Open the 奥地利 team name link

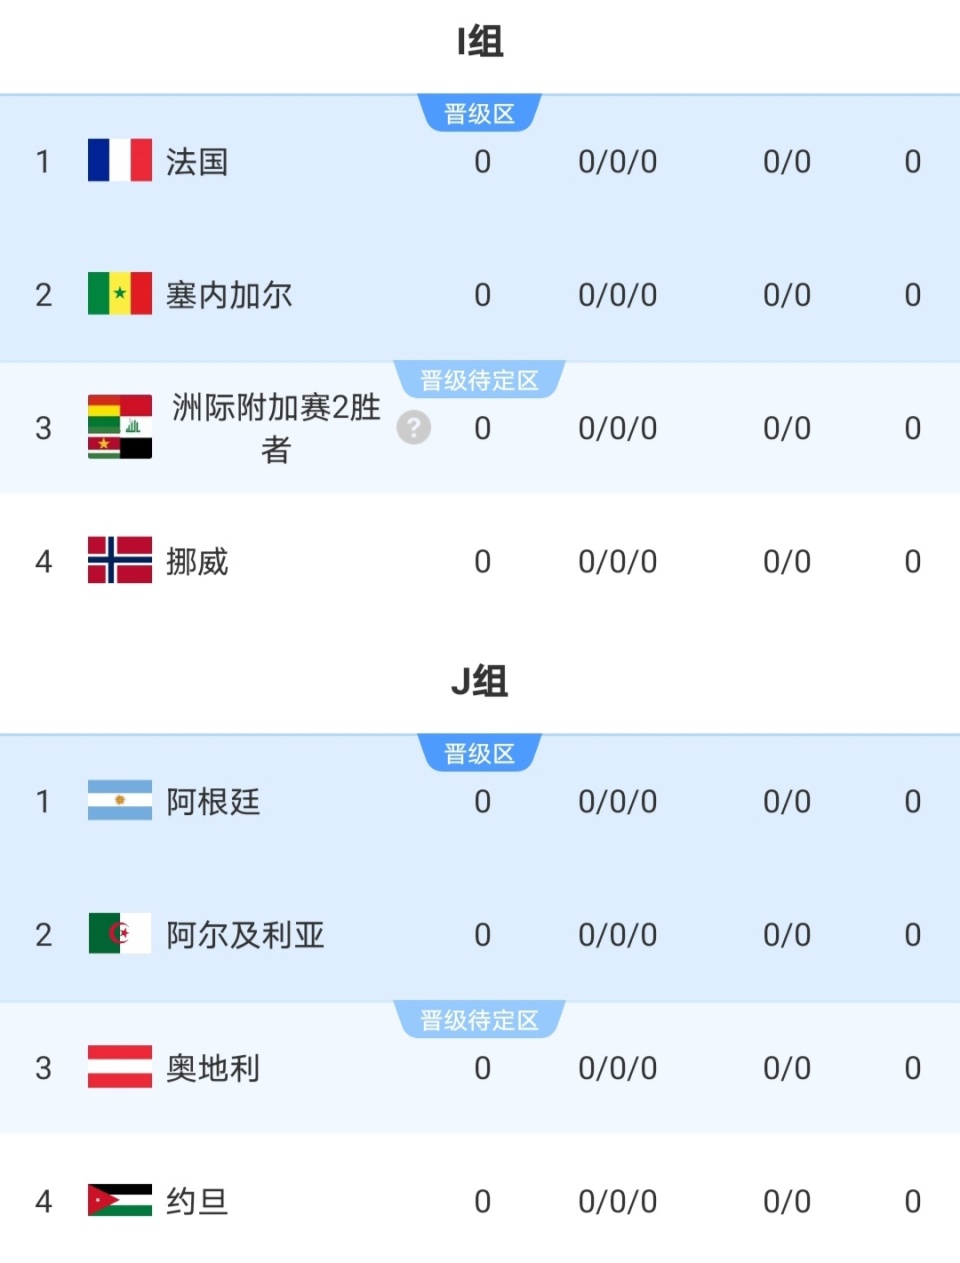pyautogui.click(x=213, y=1068)
